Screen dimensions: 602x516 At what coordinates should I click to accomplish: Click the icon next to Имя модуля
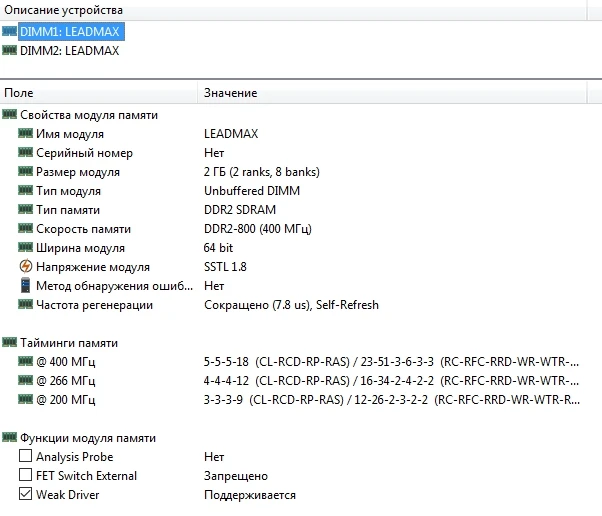25,133
